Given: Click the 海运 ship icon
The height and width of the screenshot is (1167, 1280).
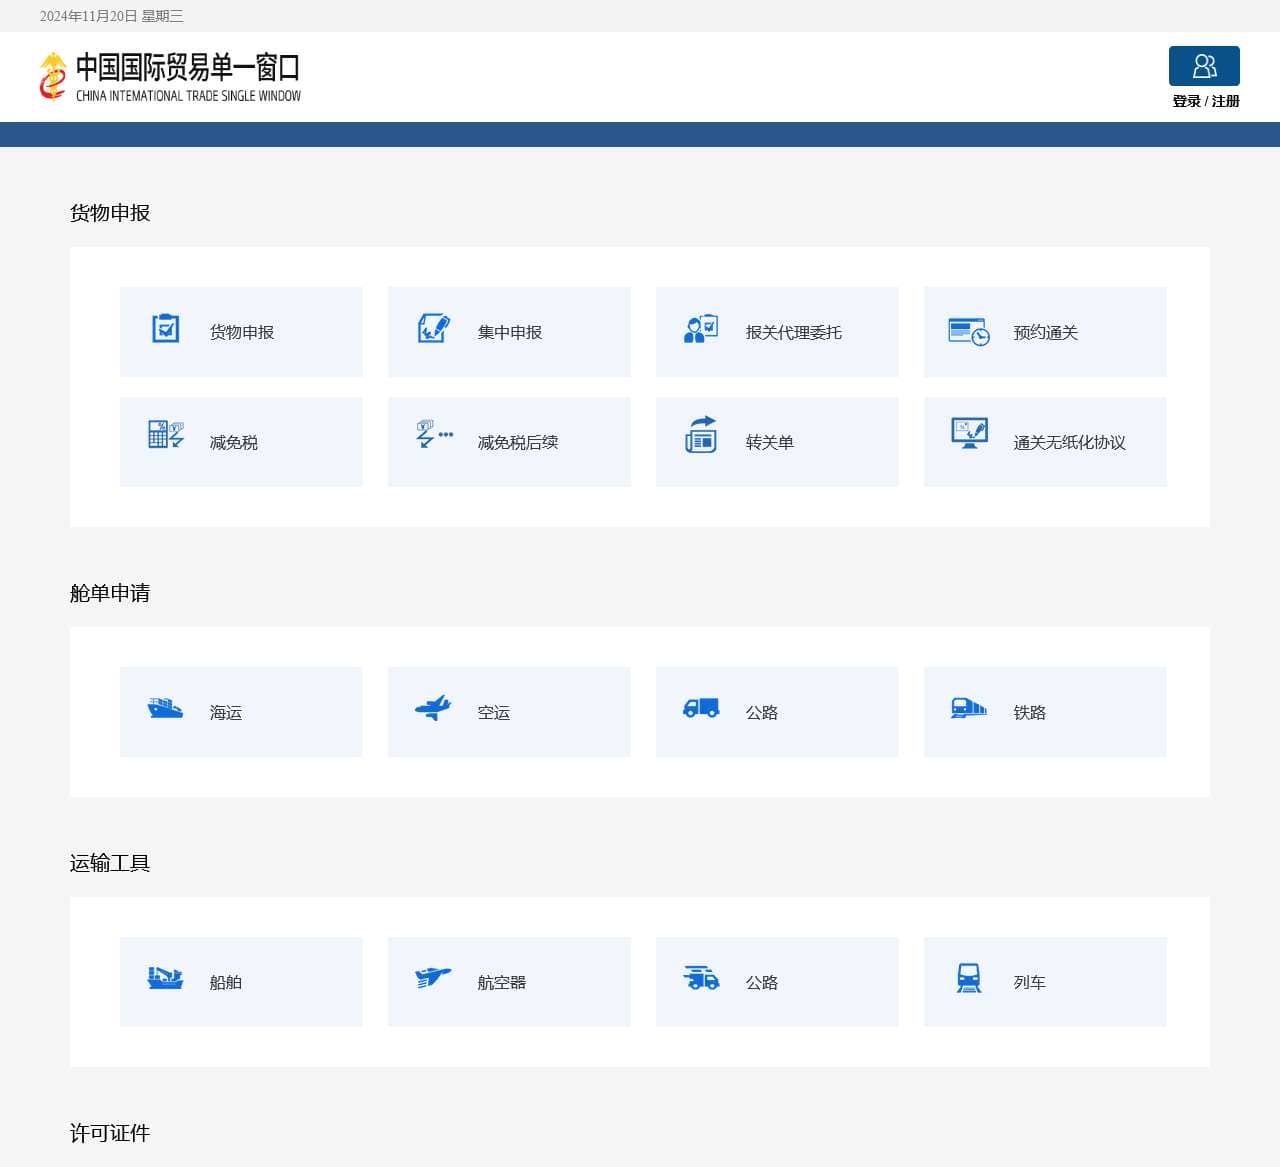Looking at the screenshot, I should pyautogui.click(x=166, y=708).
